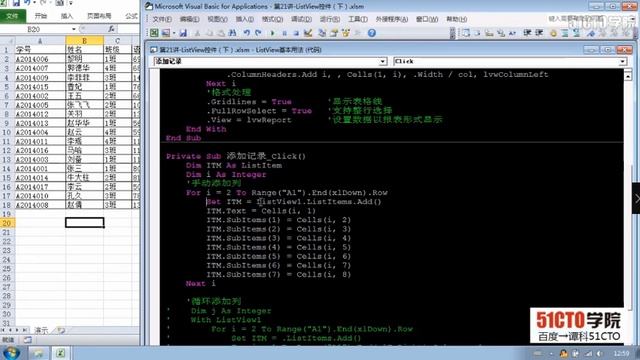Click the Undo icon in Excel quick access toolbar
Image resolution: width=640 pixels, height=360 pixels.
28,3
